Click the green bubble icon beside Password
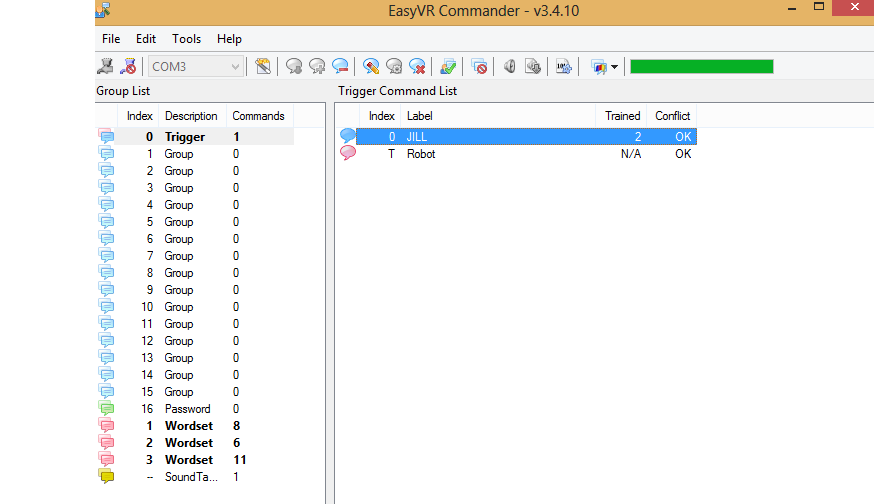 pyautogui.click(x=106, y=408)
